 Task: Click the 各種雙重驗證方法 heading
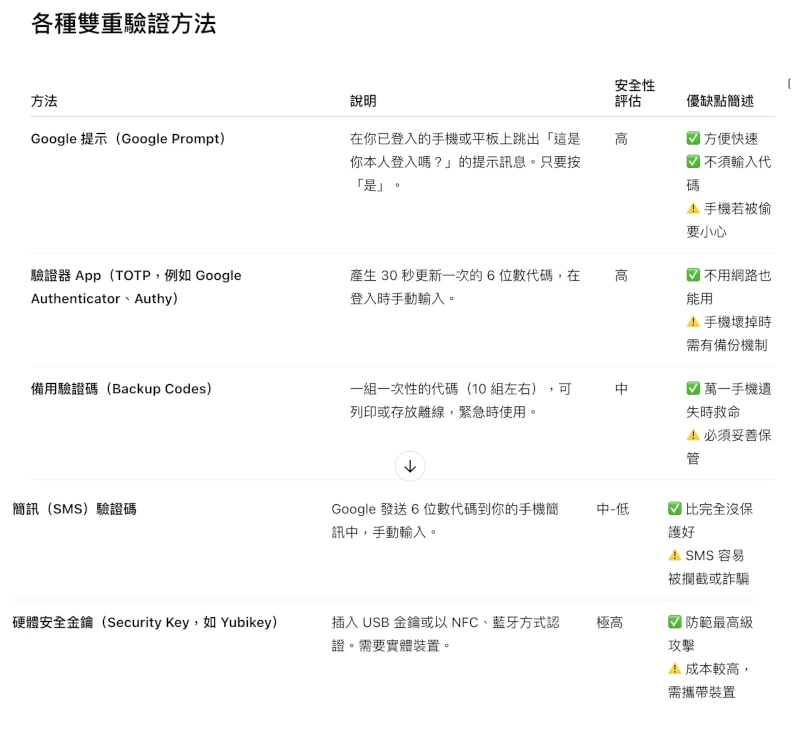pyautogui.click(x=124, y=25)
